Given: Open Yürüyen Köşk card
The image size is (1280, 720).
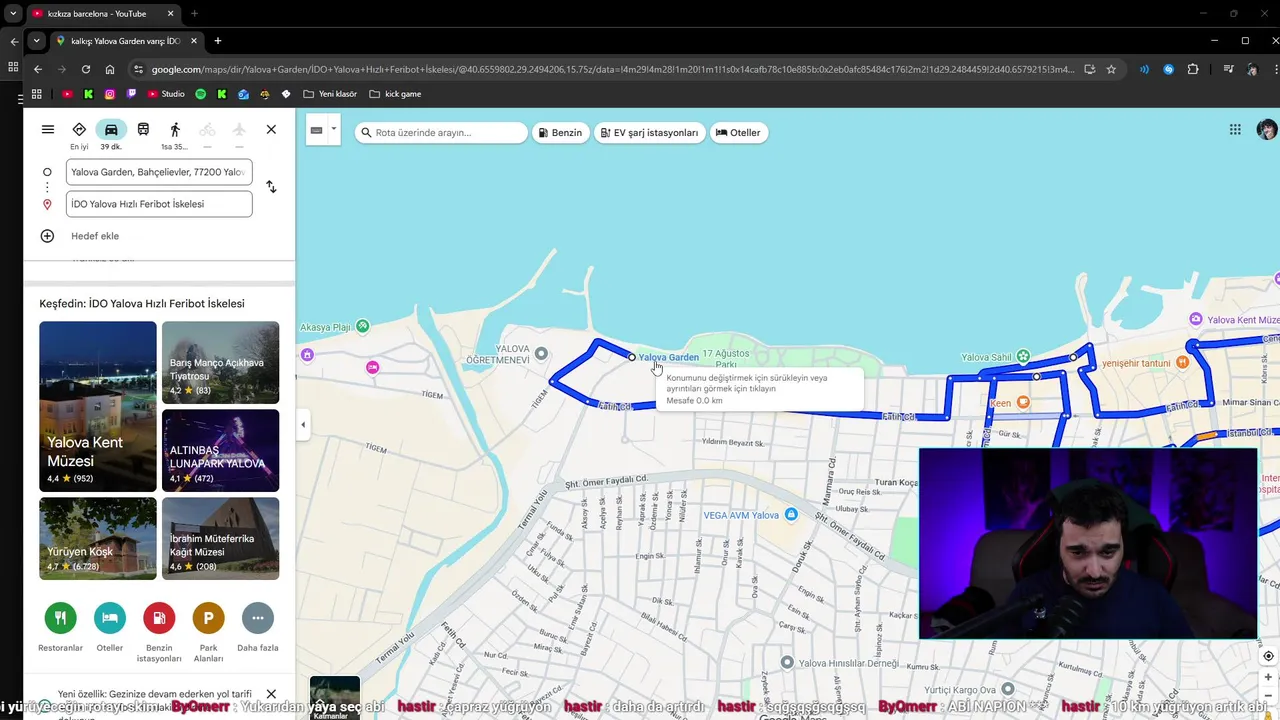Looking at the screenshot, I should (x=98, y=538).
